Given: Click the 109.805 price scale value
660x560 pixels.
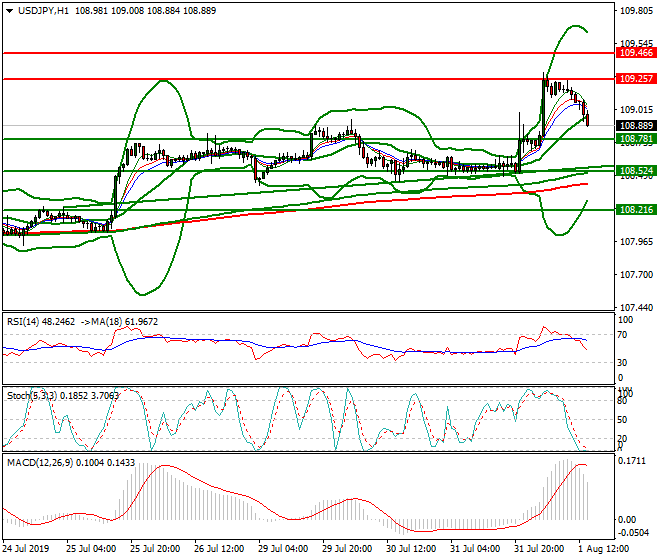Looking at the screenshot, I should click(636, 11).
